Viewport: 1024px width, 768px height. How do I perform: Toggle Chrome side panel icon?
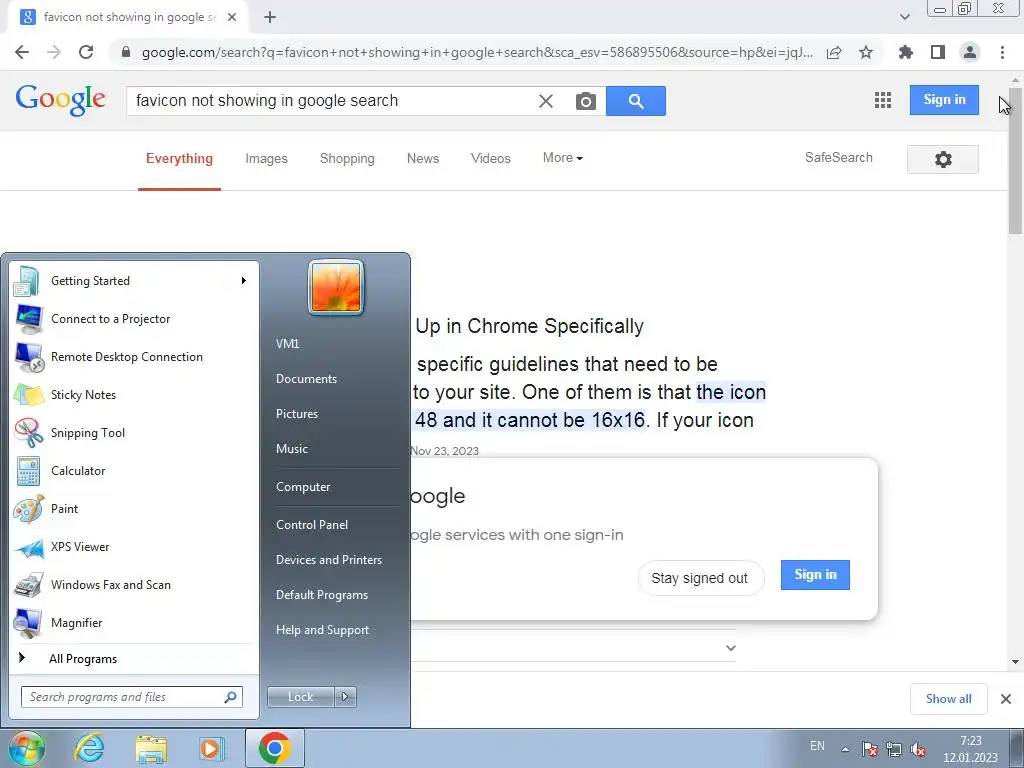point(938,52)
